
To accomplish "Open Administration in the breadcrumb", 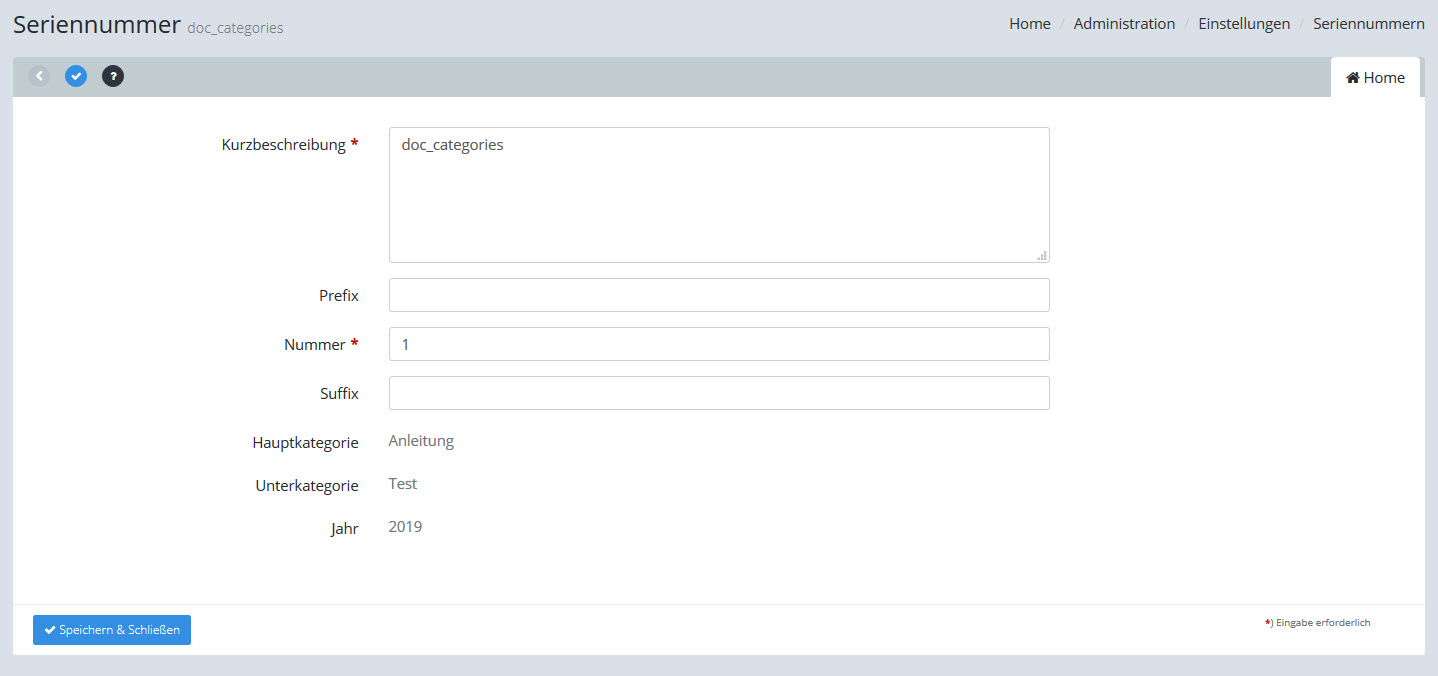I will coord(1124,24).
